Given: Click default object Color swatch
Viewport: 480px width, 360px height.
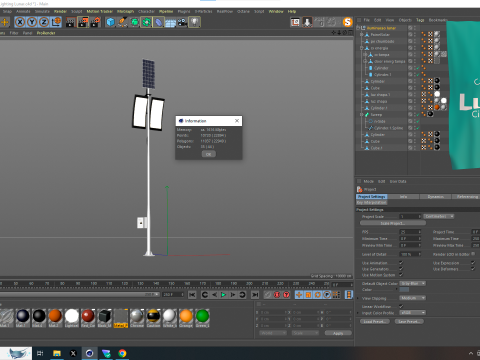Looking at the screenshot, I should 404,289.
